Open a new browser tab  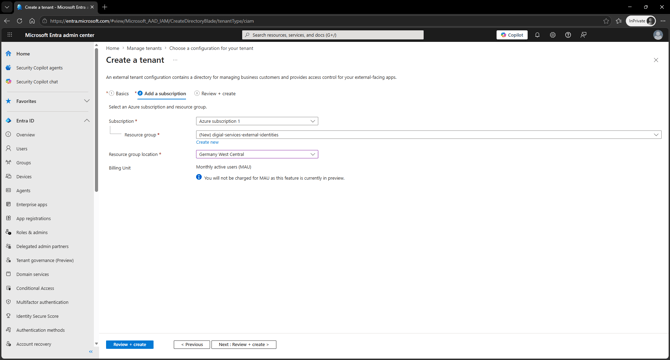(105, 7)
